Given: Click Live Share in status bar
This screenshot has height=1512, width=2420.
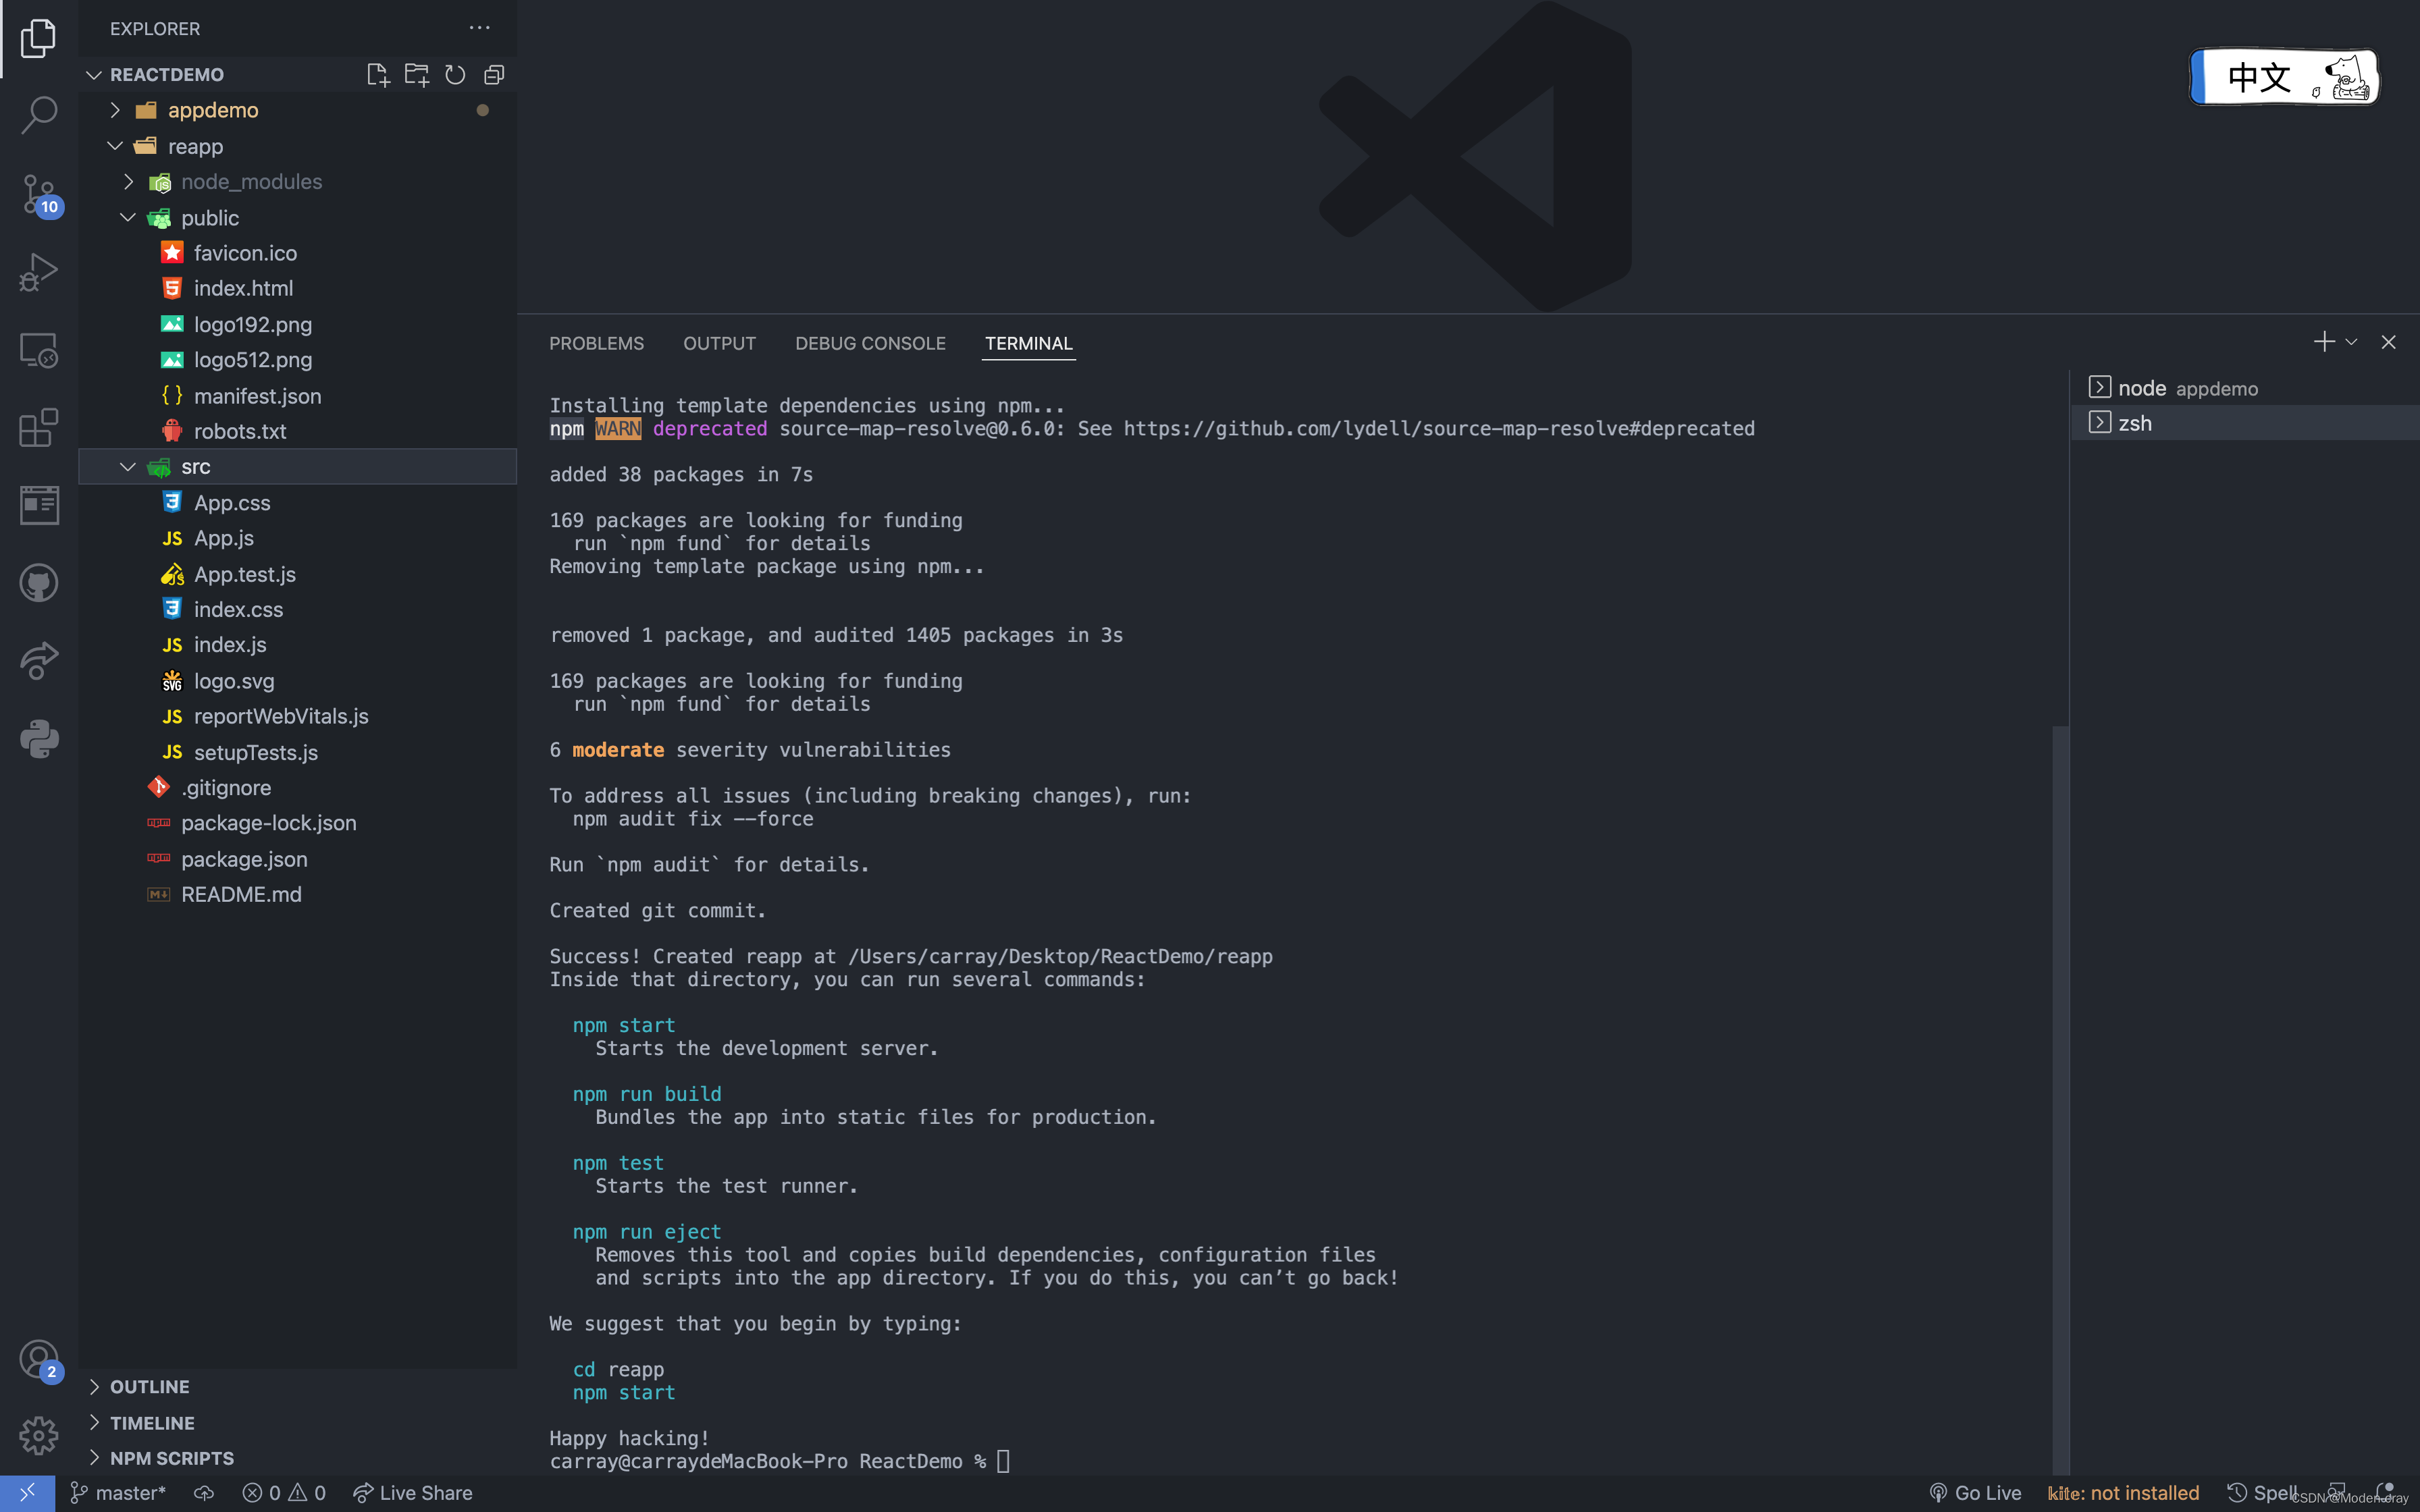Looking at the screenshot, I should coord(413,1492).
